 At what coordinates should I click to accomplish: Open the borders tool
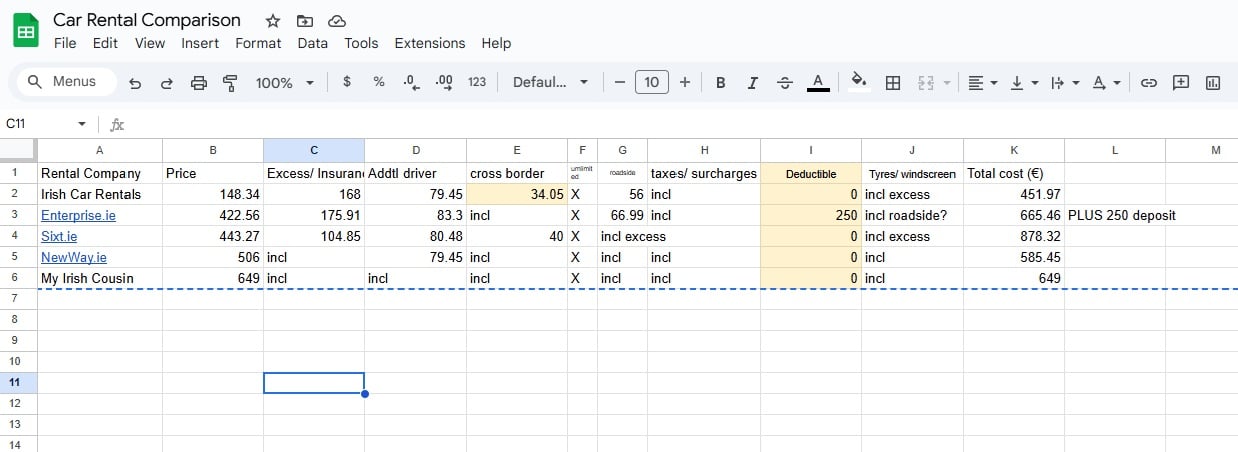893,83
